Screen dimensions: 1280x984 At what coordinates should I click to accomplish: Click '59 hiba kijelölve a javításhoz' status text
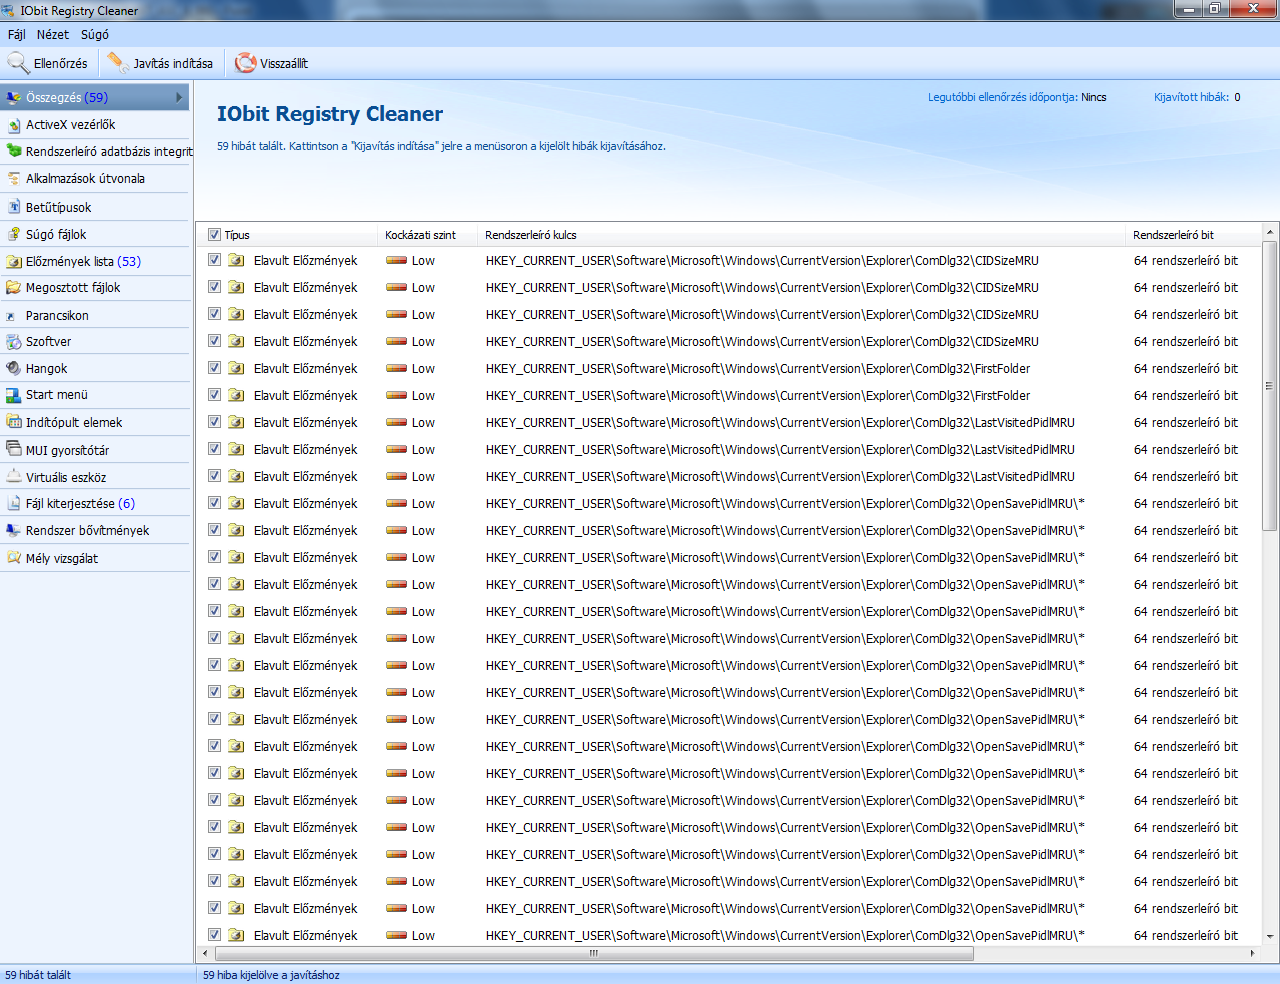click(271, 975)
